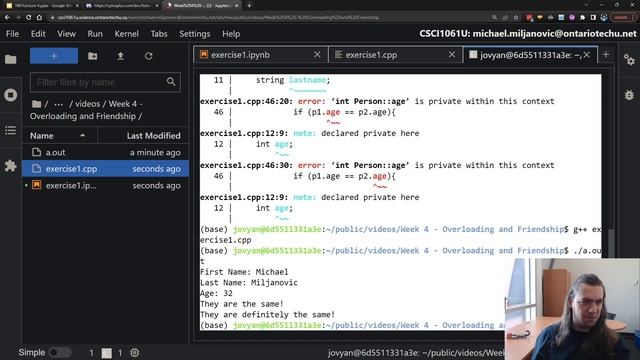Click the share page icon in address bar
Image resolution: width=640 pixels, height=360 pixels.
point(505,18)
